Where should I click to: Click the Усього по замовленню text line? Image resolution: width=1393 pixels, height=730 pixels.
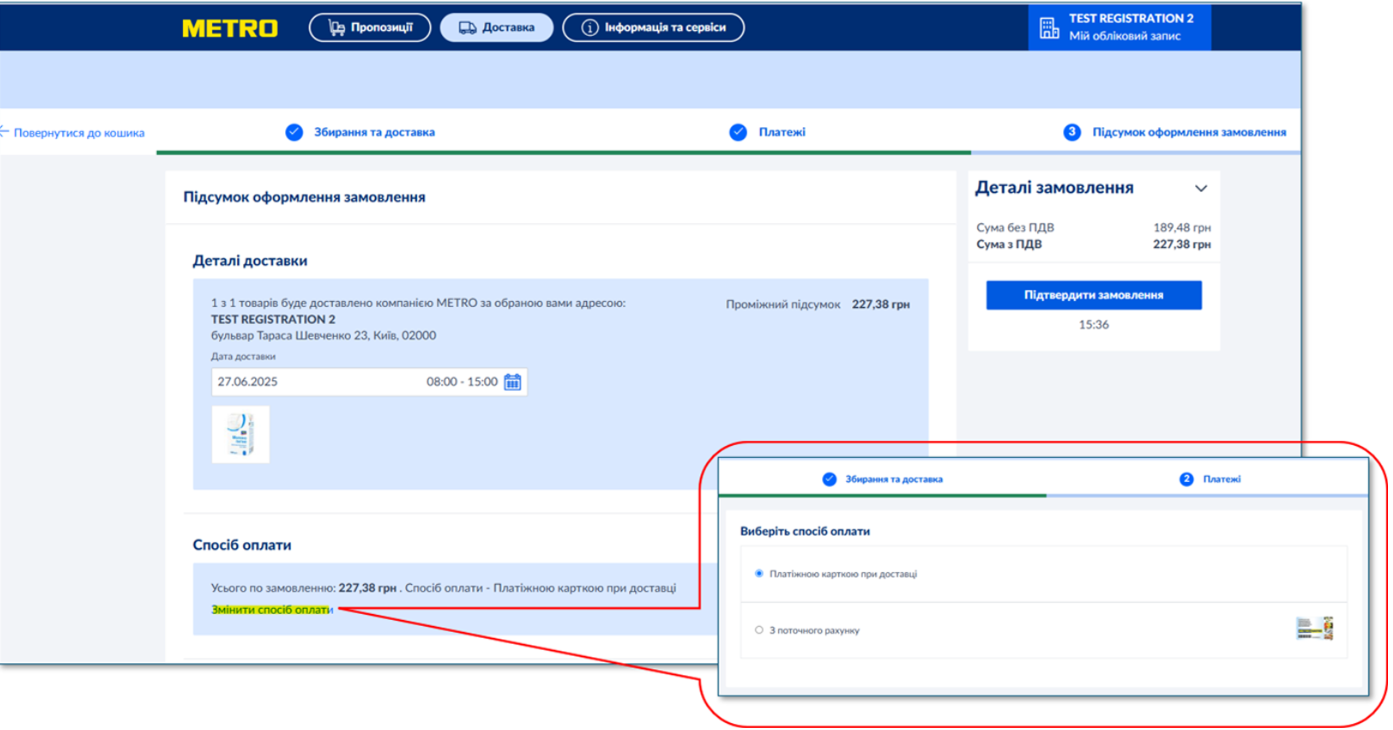tap(443, 588)
